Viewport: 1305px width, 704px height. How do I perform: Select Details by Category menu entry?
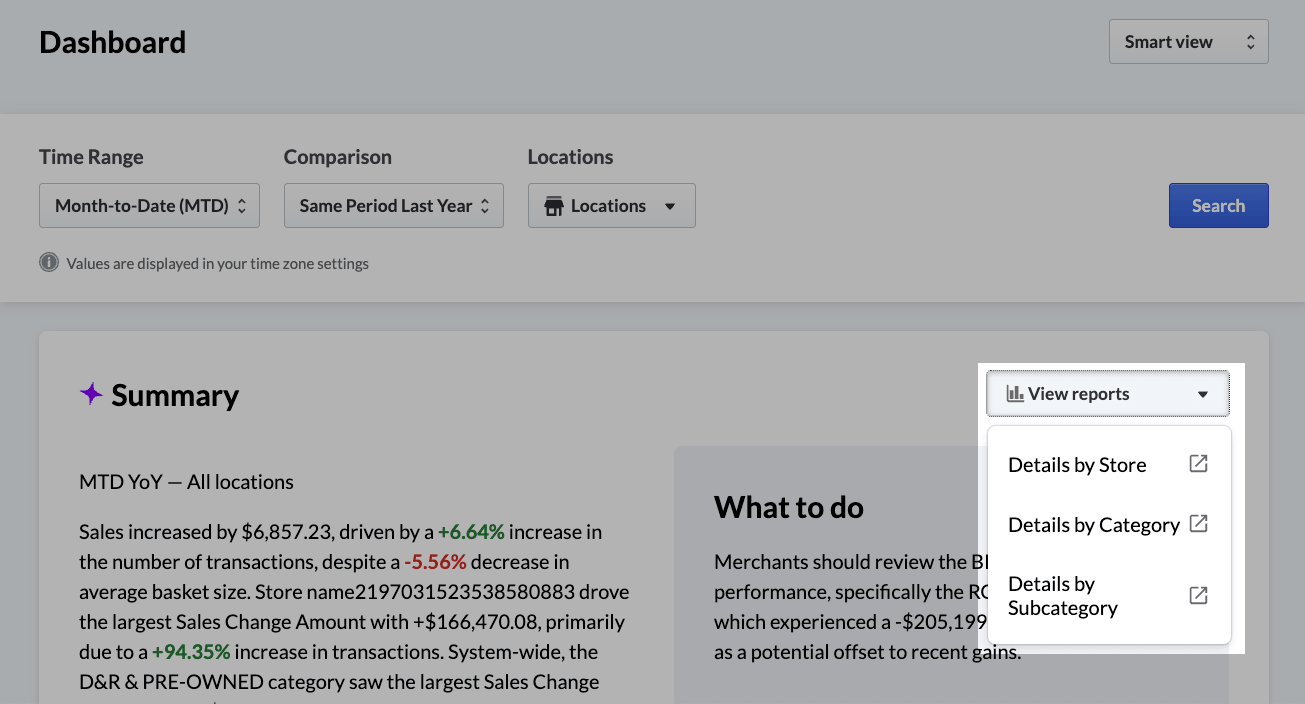pos(1108,525)
